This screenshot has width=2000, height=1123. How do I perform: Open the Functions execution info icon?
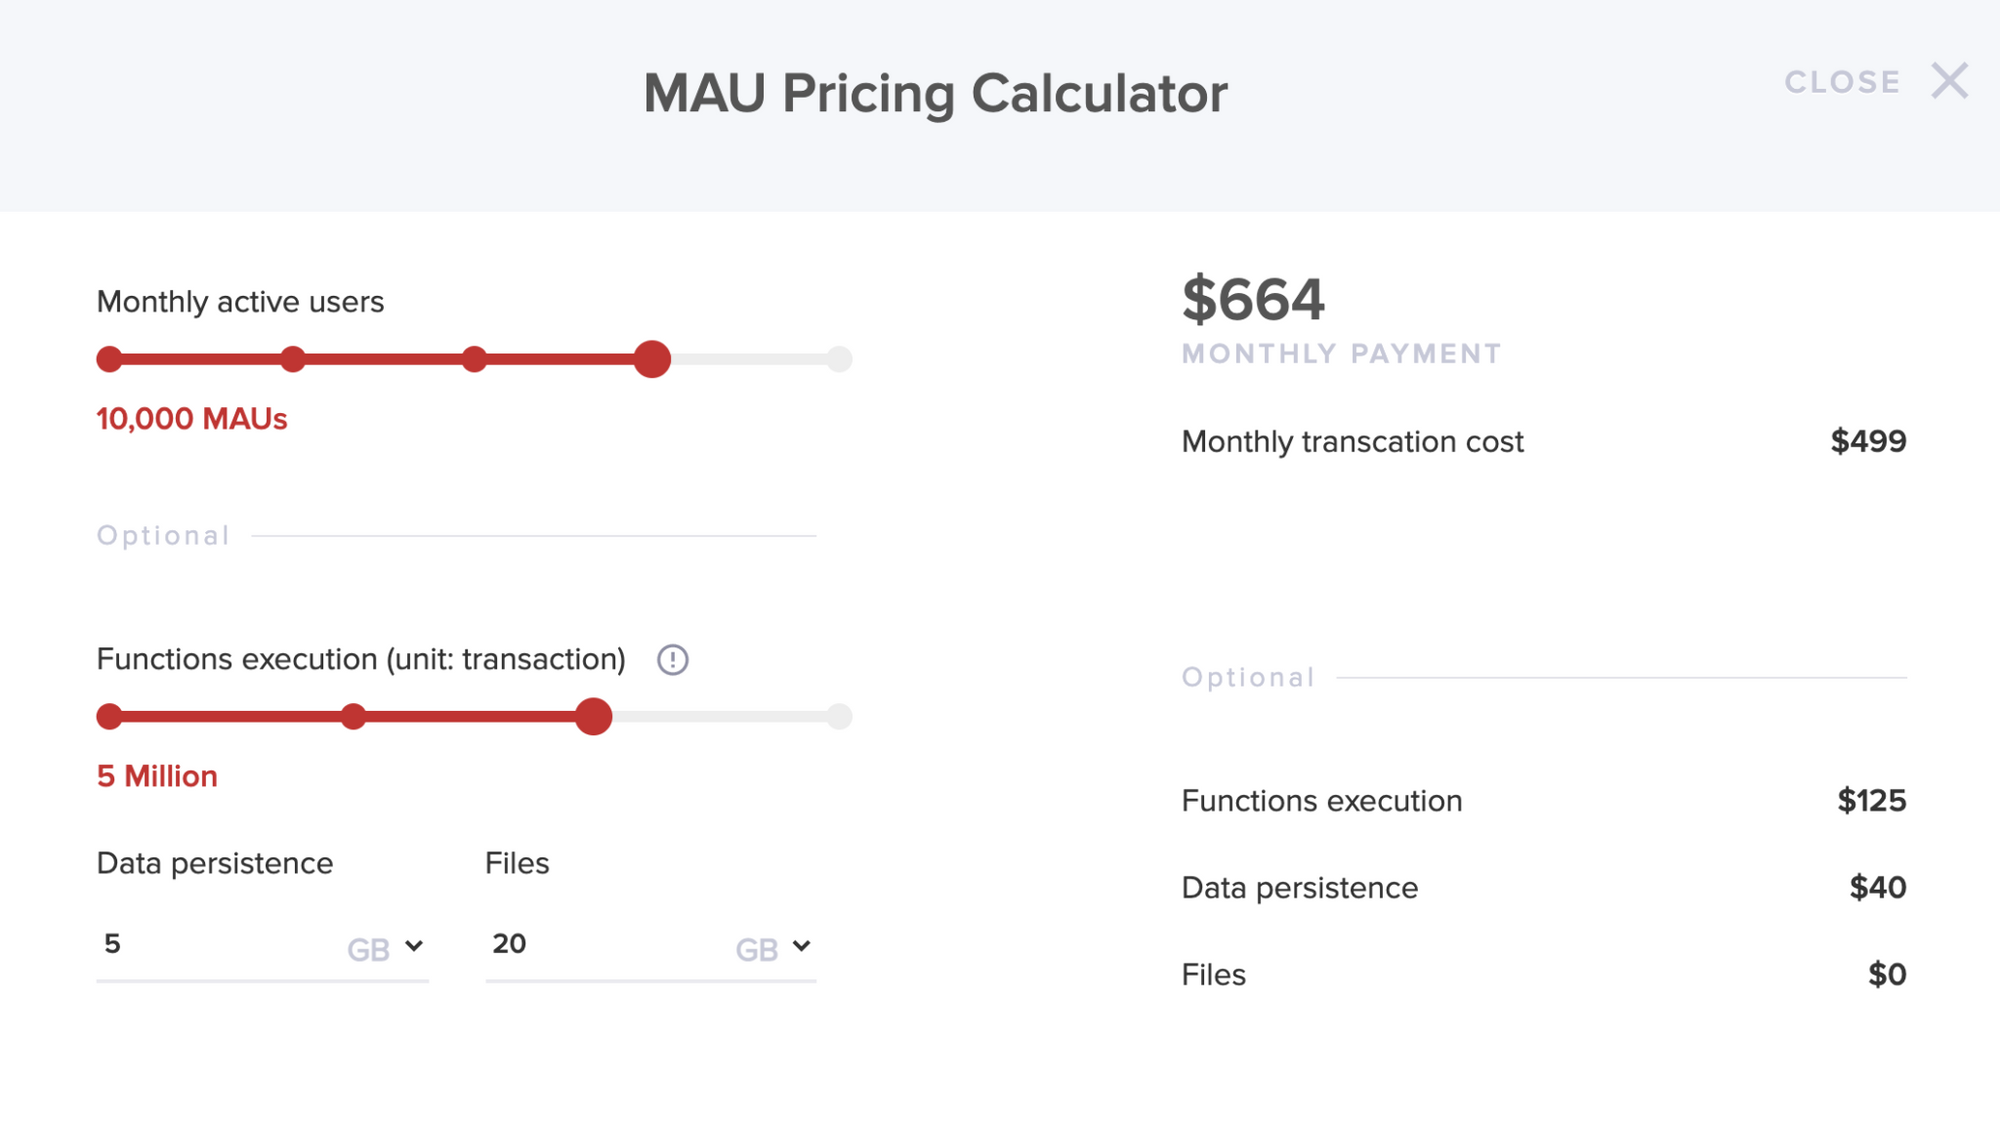[x=672, y=660]
